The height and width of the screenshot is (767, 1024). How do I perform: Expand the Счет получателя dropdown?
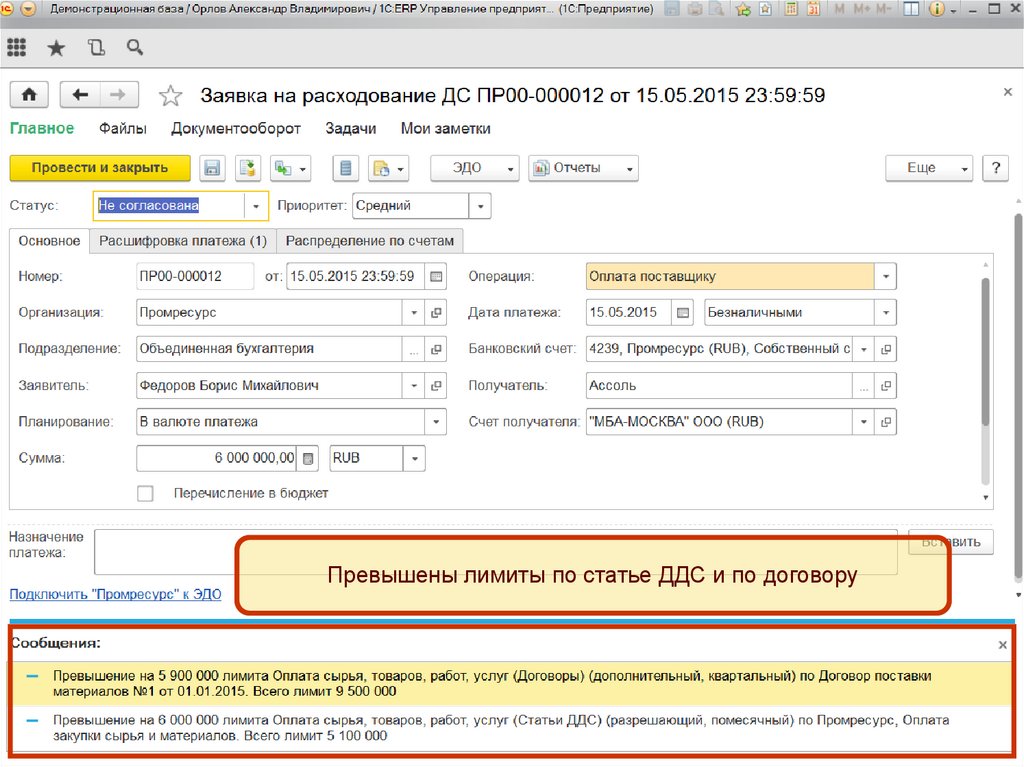click(863, 422)
